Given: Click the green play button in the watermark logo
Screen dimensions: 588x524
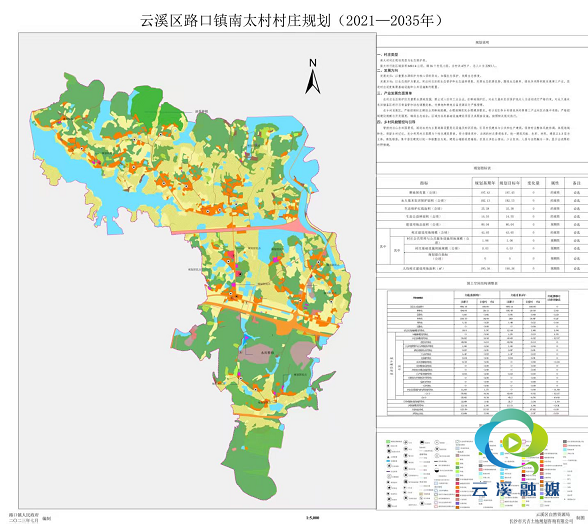Looking at the screenshot, I should coord(514,443).
